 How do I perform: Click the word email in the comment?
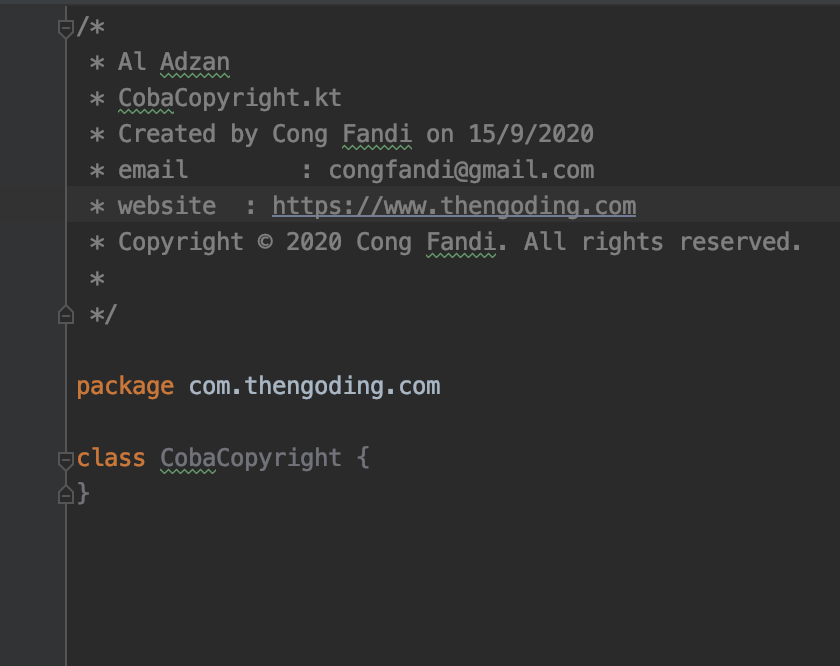pyautogui.click(x=153, y=171)
